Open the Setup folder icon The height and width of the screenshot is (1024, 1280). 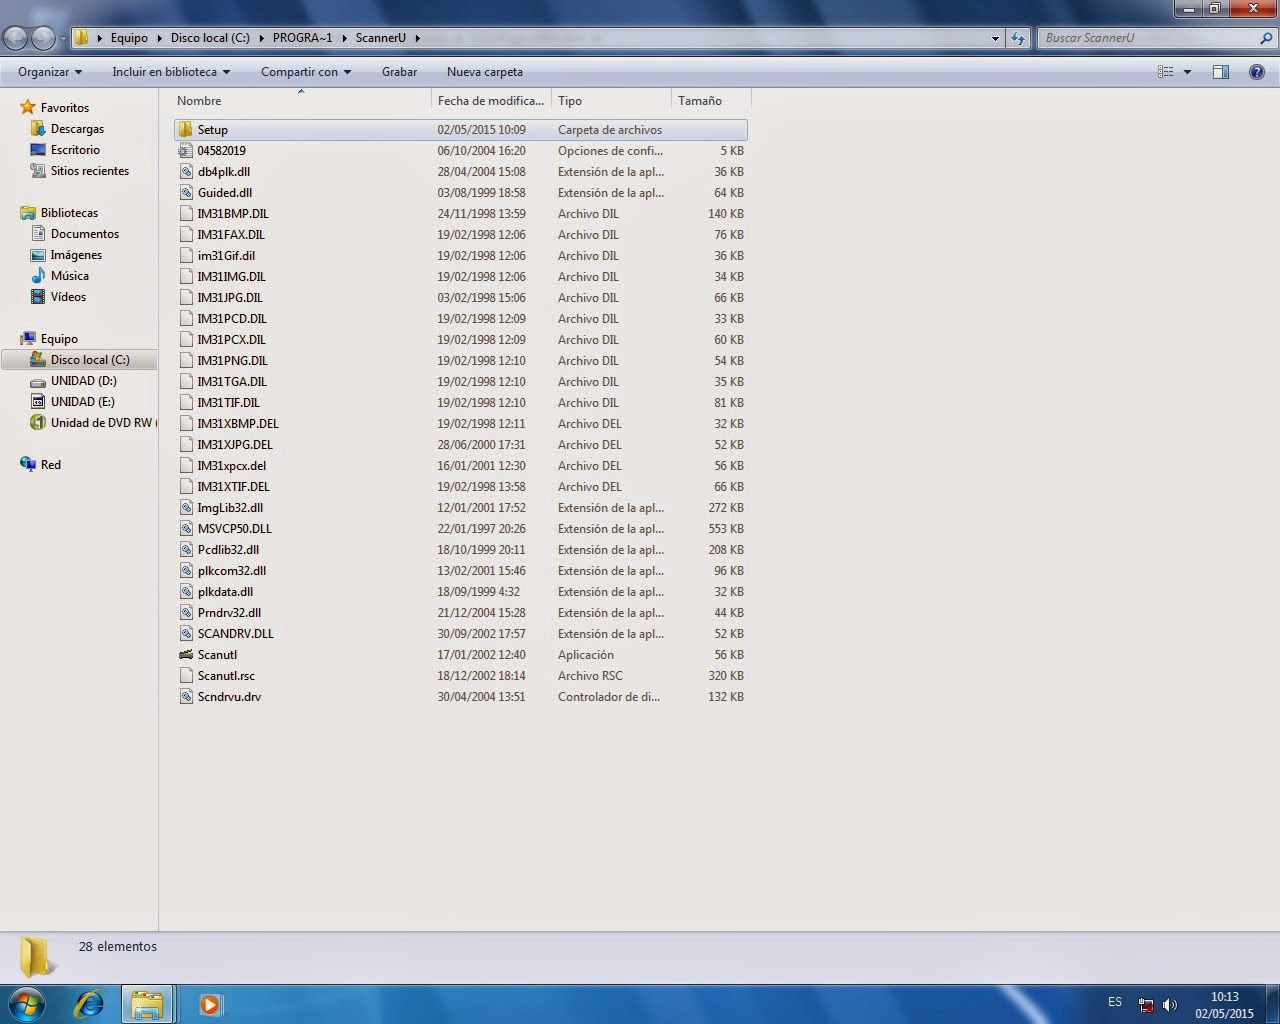tap(185, 130)
